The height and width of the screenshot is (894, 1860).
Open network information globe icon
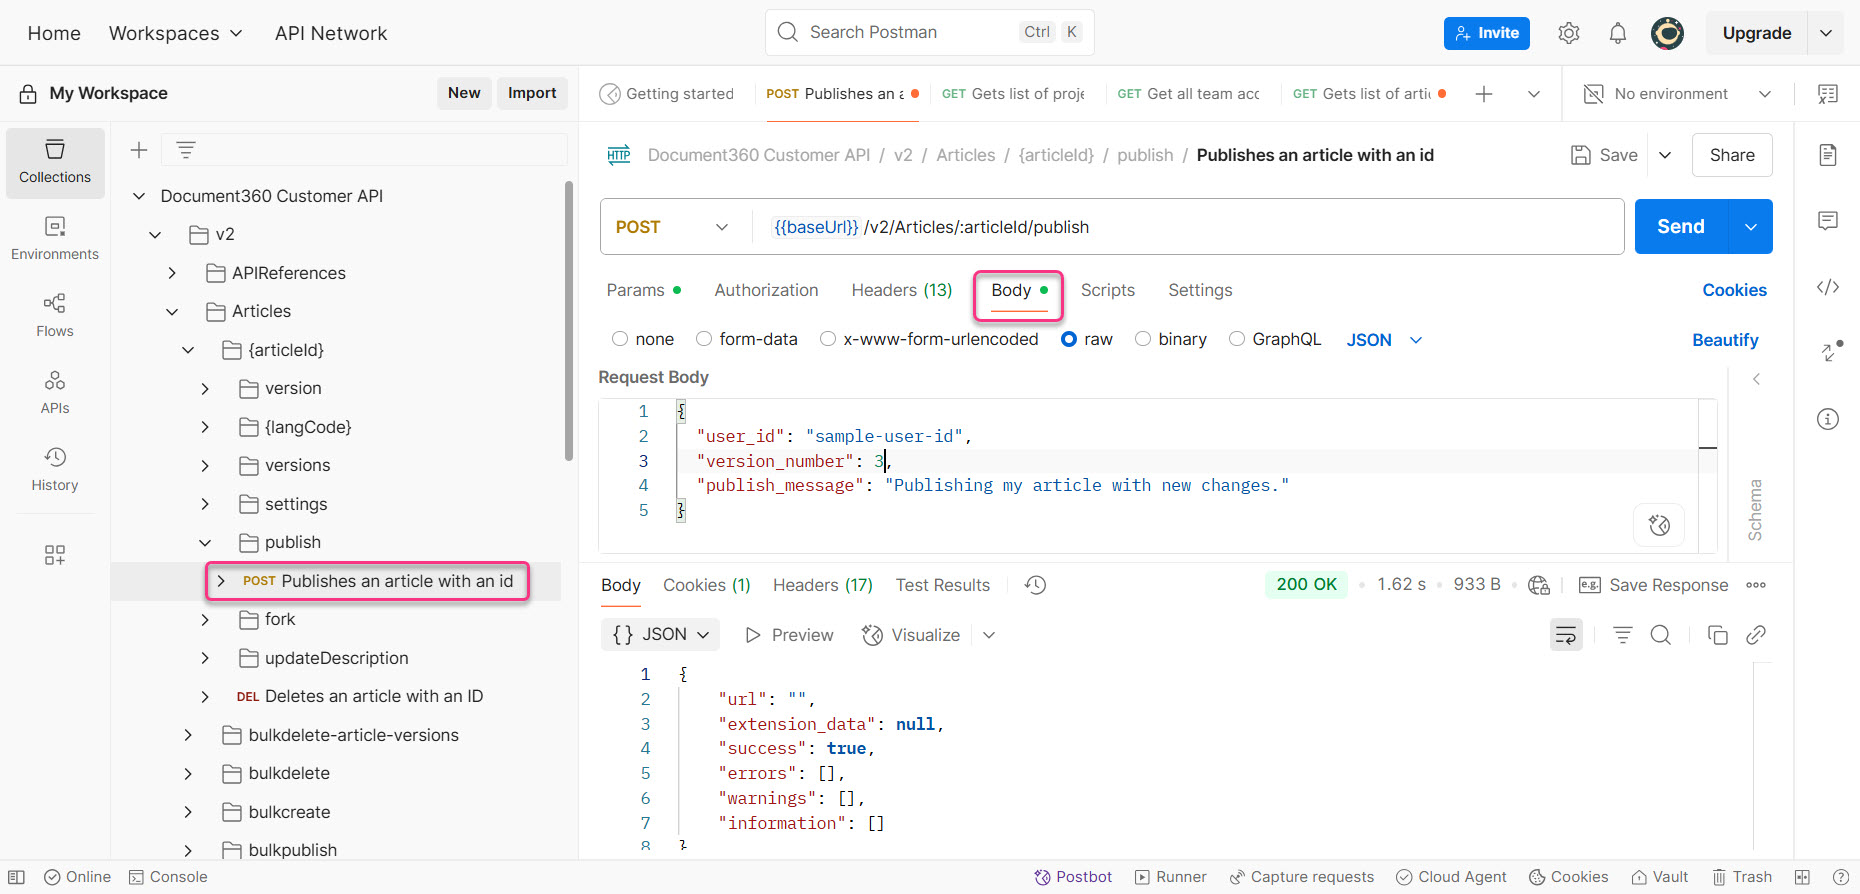[1540, 585]
